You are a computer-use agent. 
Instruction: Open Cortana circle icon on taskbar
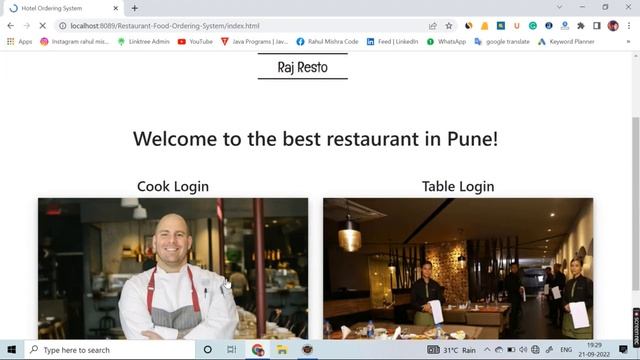point(207,350)
